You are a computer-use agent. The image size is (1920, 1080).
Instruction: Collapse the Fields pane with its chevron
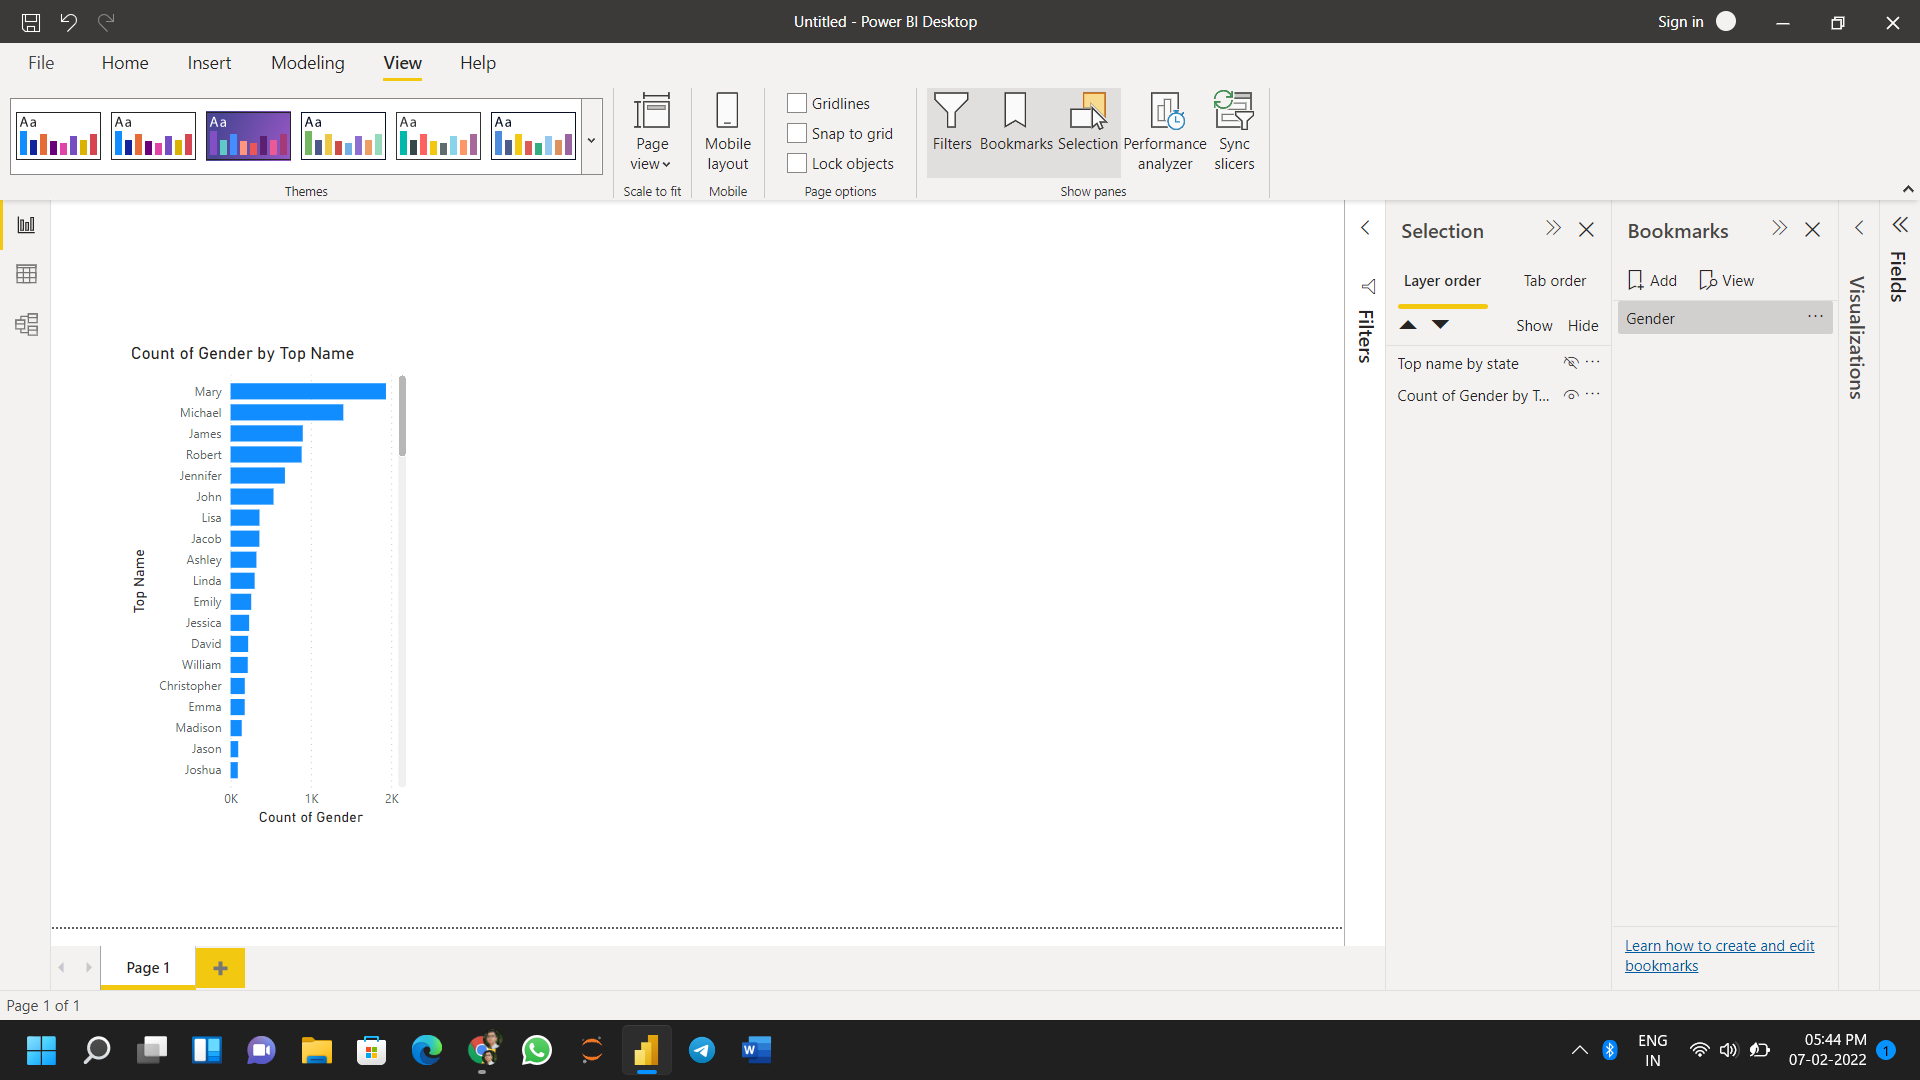[1899, 225]
